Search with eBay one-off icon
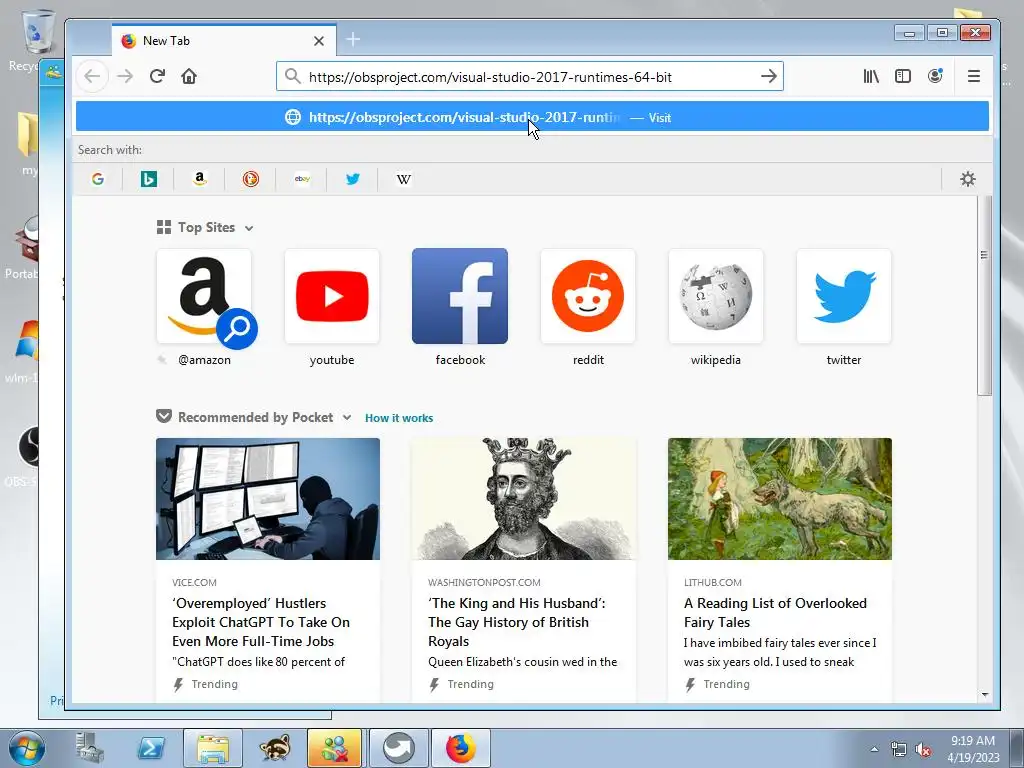 (x=302, y=179)
